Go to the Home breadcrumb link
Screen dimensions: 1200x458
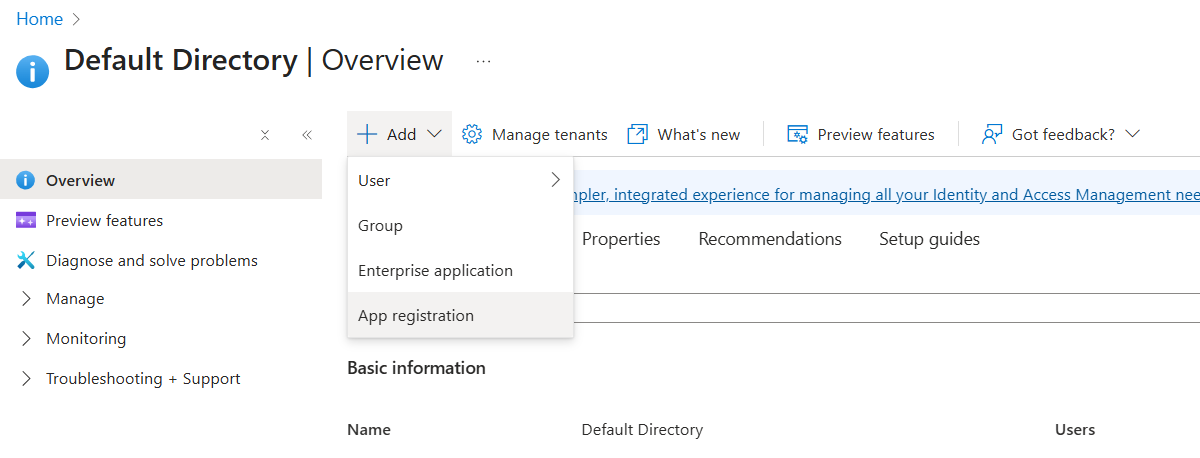(39, 19)
